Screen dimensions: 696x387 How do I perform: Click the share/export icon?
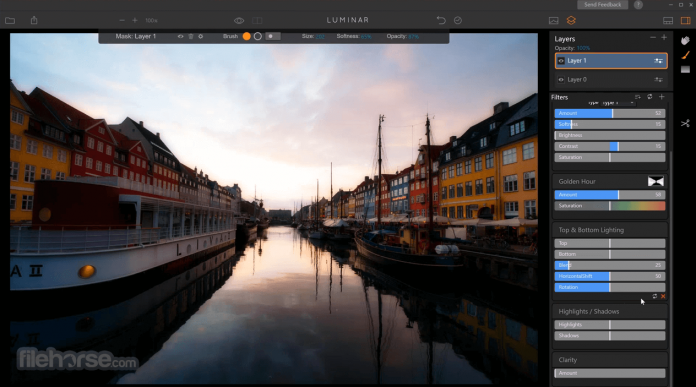34,20
